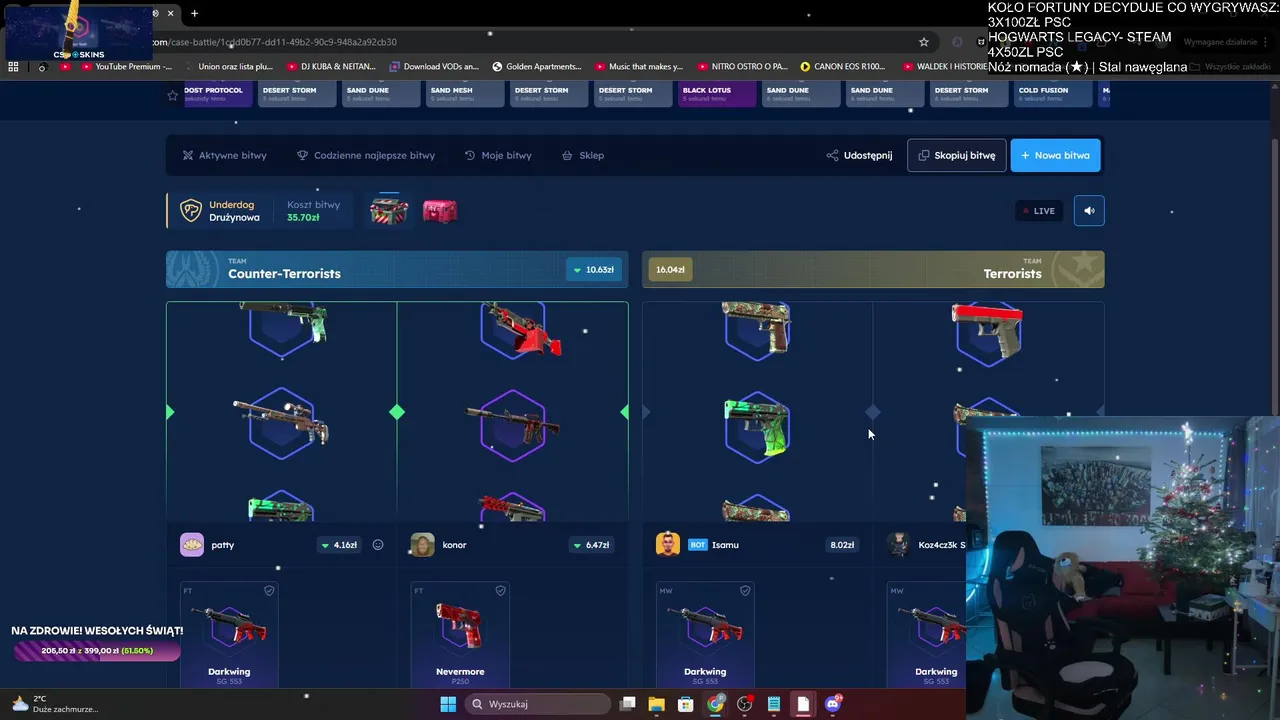Open the Golden Apartments bookmark

[537, 67]
